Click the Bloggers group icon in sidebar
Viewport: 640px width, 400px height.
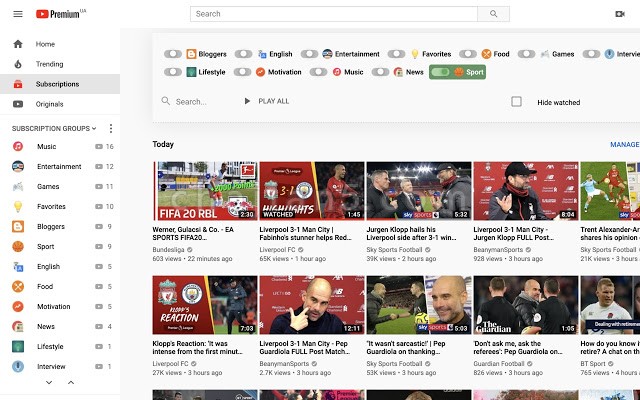point(18,227)
